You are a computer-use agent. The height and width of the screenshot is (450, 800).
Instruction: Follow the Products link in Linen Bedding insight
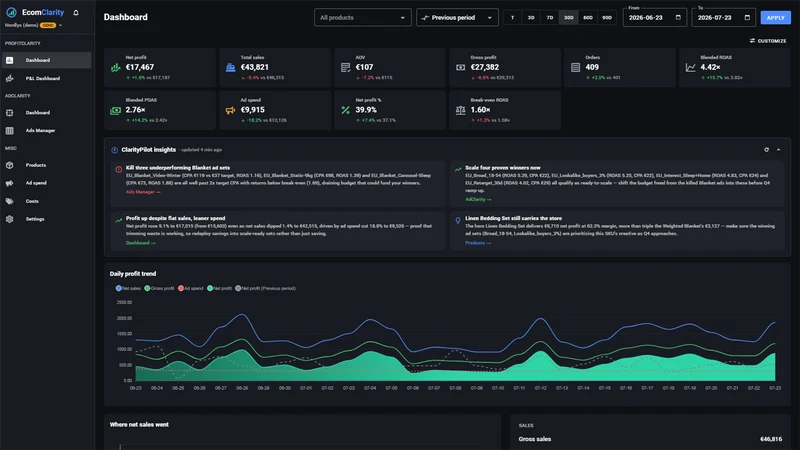[x=478, y=243]
